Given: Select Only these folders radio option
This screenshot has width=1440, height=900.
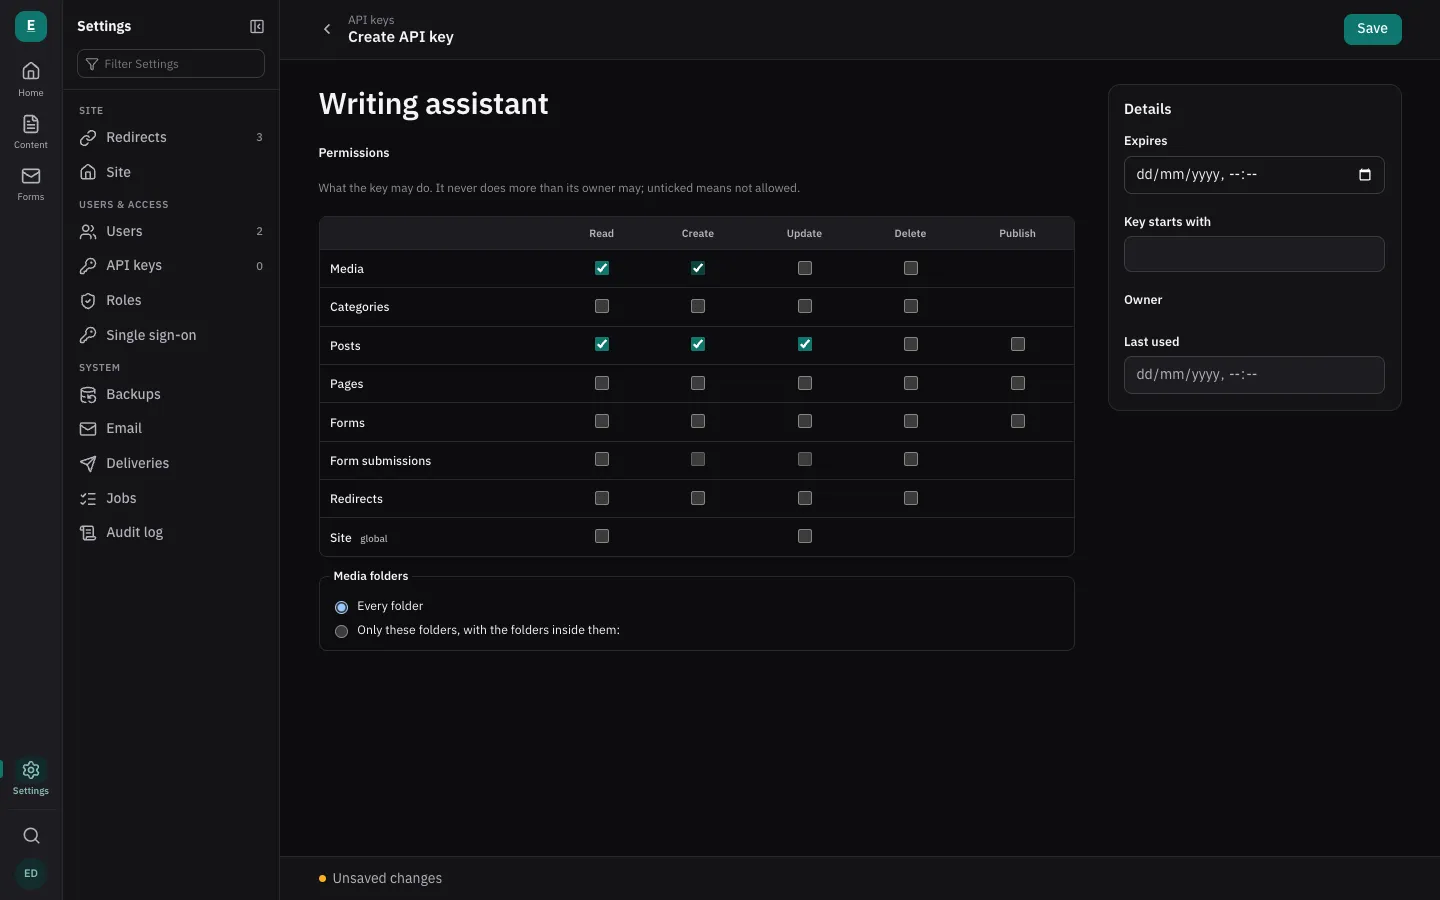Looking at the screenshot, I should (342, 631).
